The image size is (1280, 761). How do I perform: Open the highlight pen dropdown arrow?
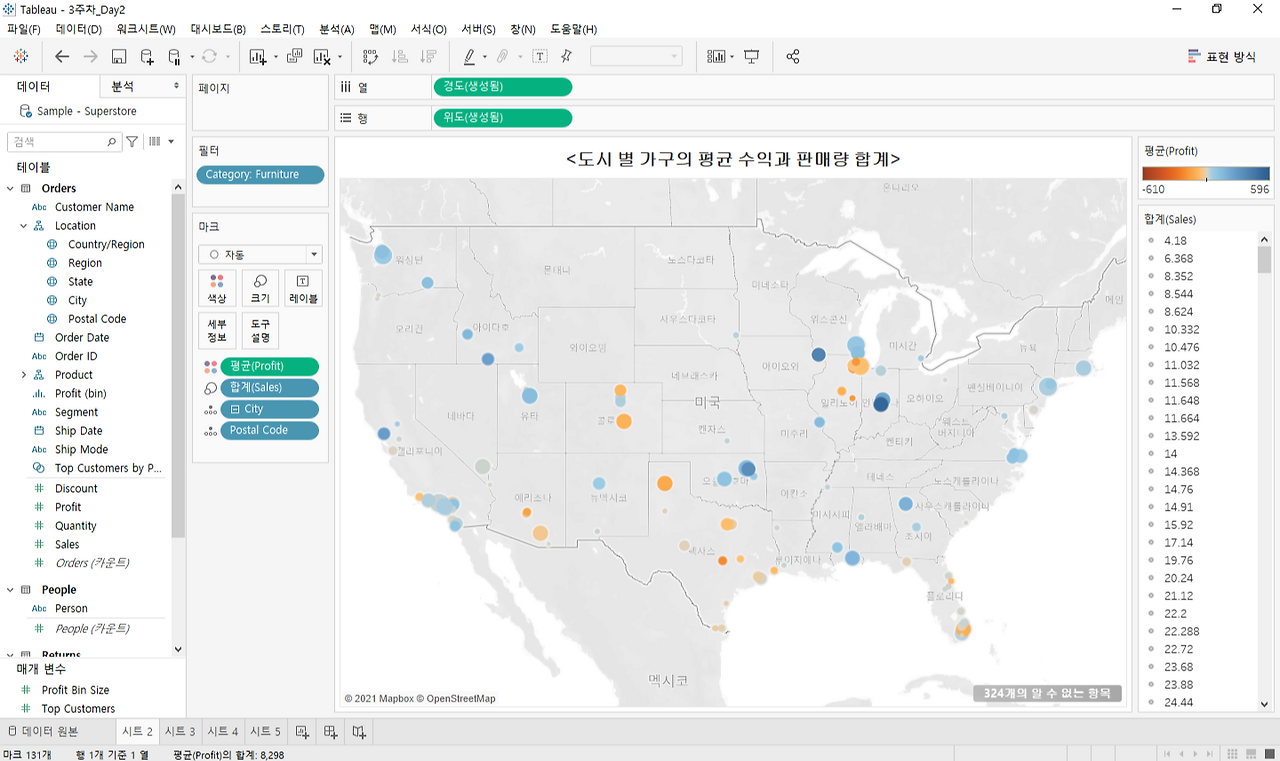484,57
